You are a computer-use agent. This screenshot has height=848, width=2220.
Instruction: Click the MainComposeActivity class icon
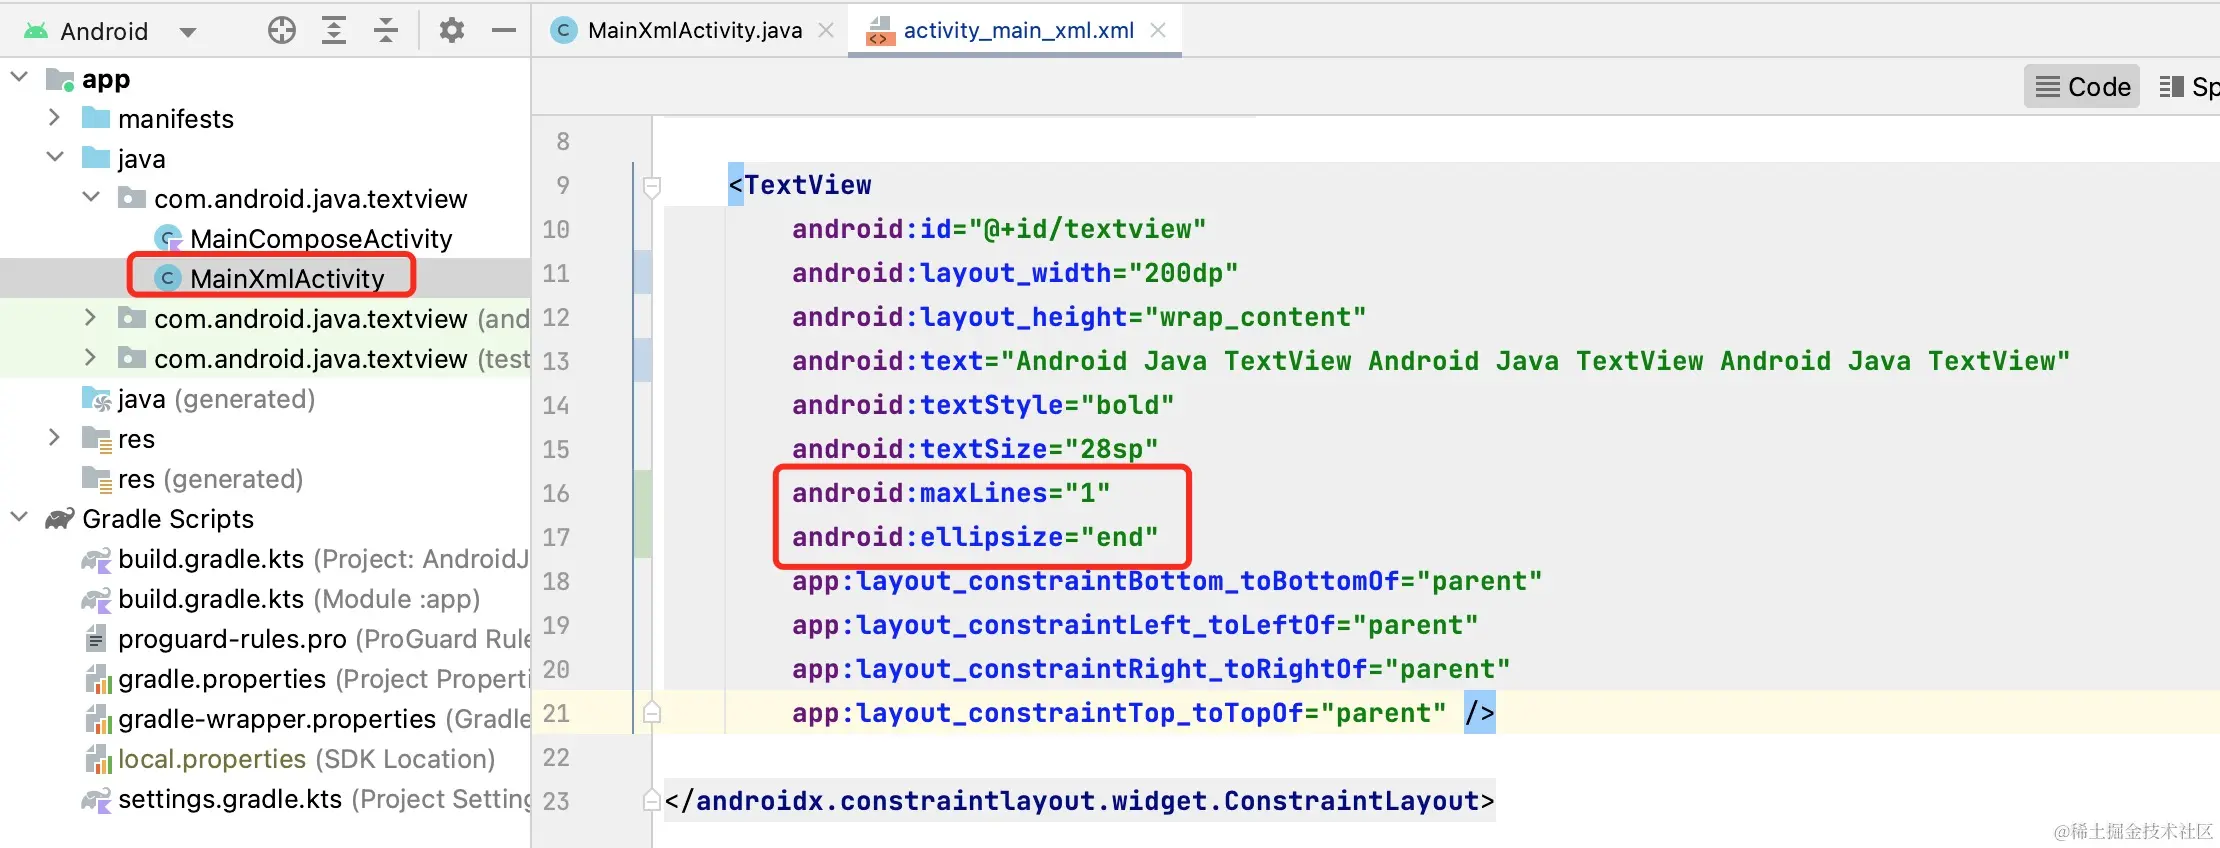click(x=168, y=238)
